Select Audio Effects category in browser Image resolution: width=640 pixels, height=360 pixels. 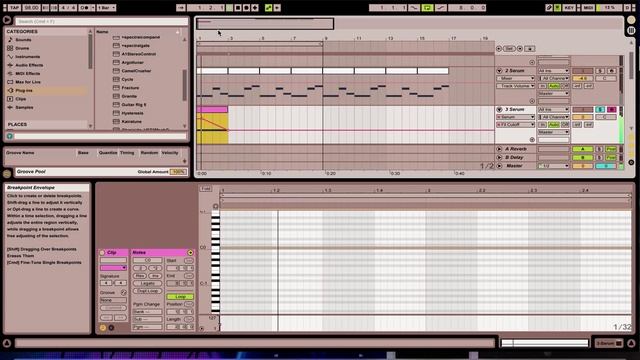coord(29,65)
